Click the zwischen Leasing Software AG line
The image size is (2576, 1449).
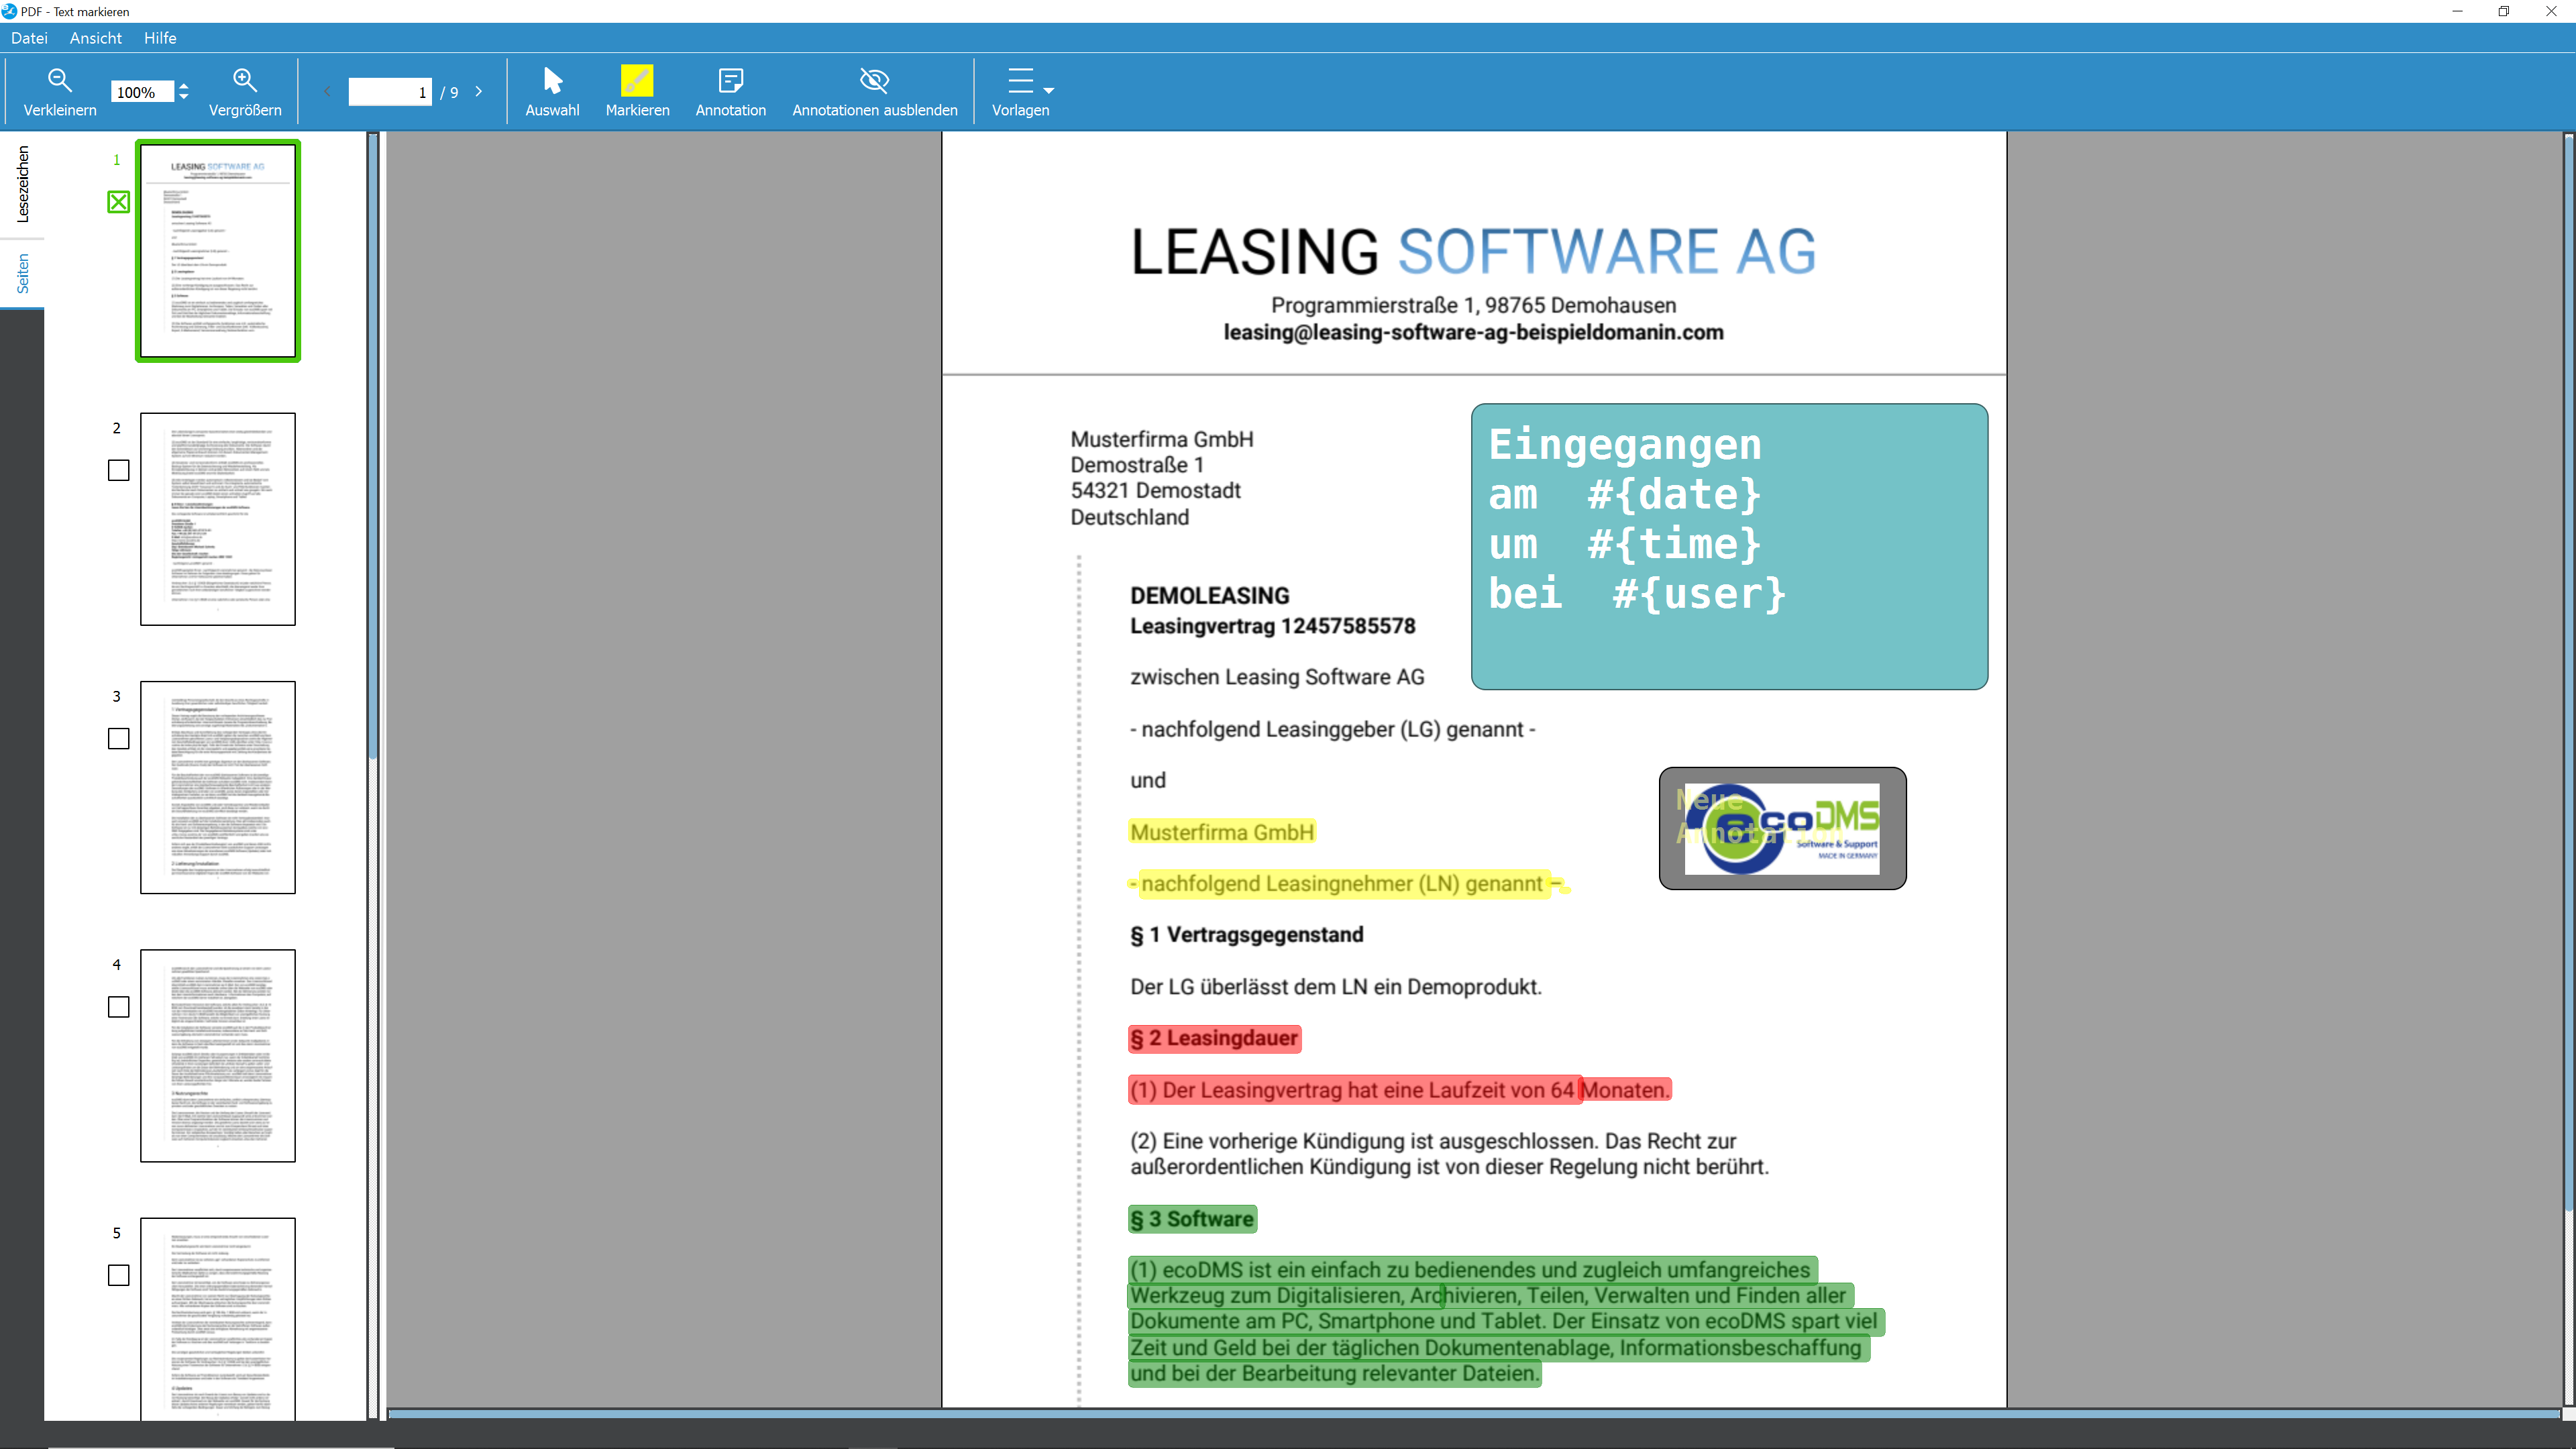tap(1277, 677)
